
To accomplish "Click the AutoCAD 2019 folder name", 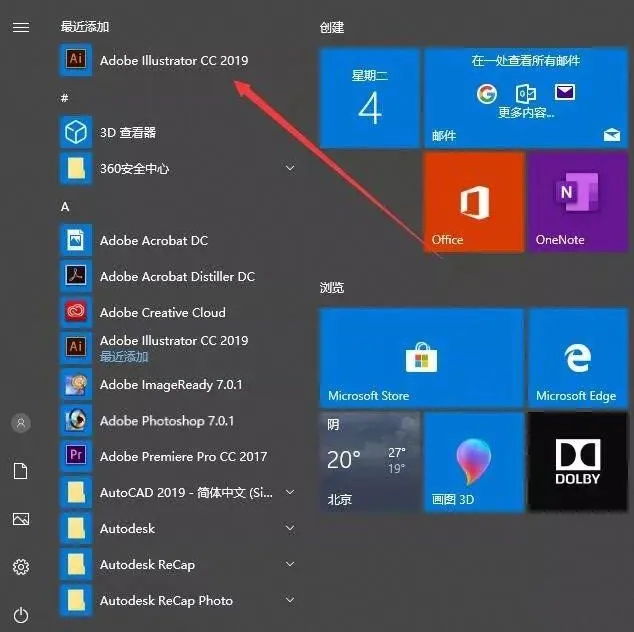I will tap(186, 492).
